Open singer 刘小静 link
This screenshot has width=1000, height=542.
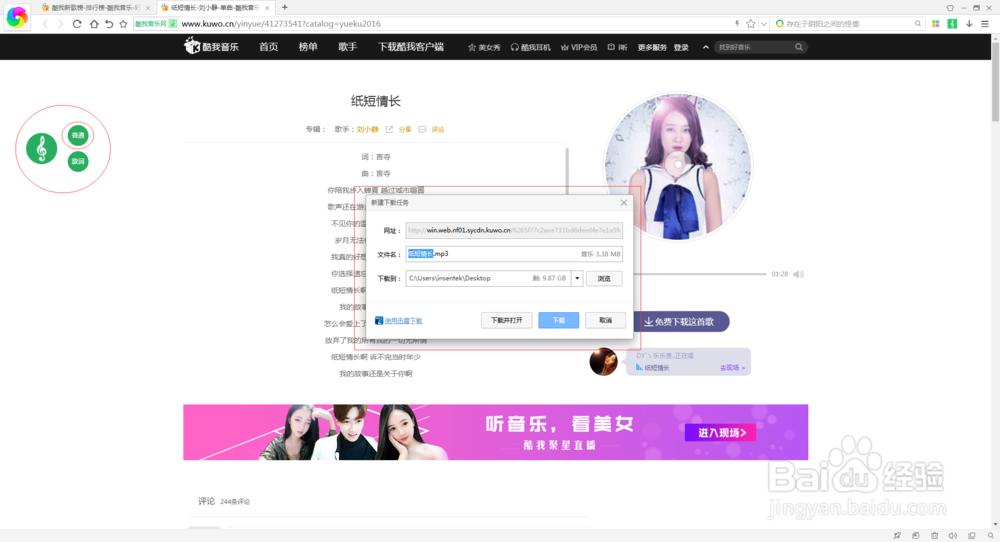pos(367,129)
